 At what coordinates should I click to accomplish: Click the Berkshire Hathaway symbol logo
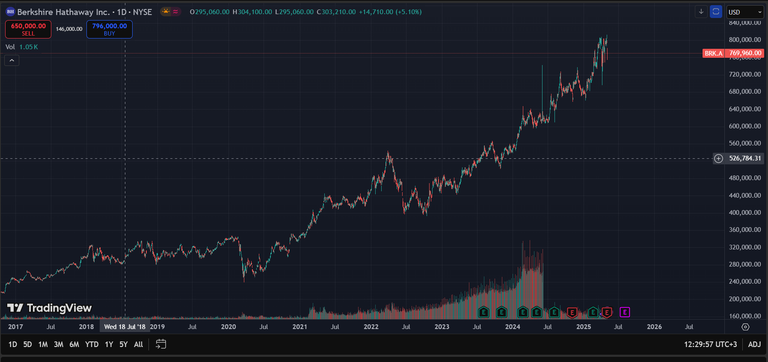pos(10,12)
